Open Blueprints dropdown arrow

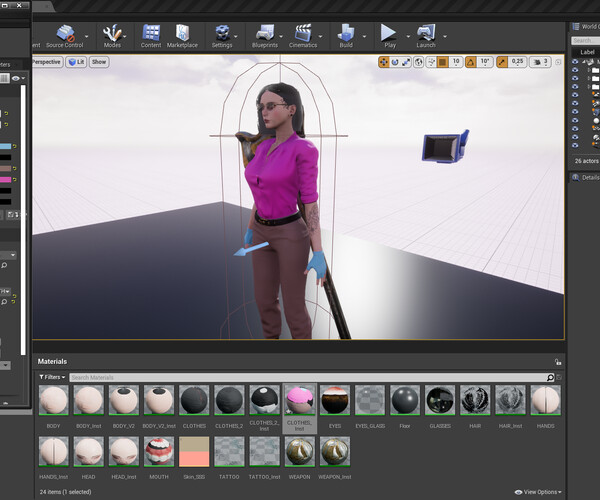281,36
